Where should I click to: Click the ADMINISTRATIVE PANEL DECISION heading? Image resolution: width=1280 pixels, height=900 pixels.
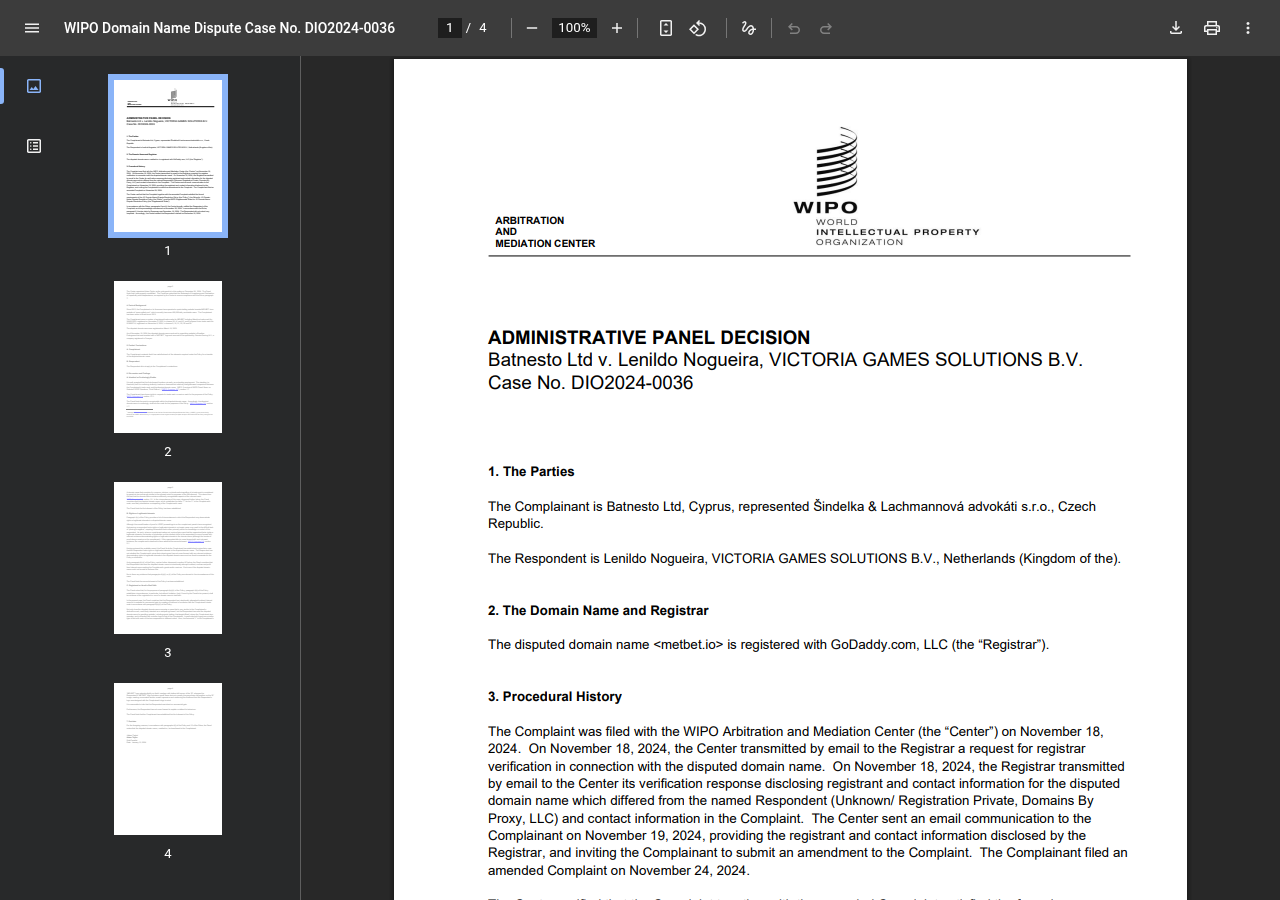point(649,338)
